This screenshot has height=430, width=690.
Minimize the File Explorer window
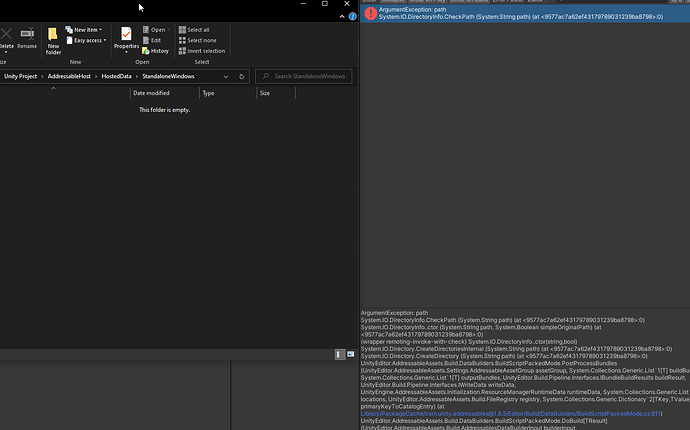pyautogui.click(x=303, y=4)
